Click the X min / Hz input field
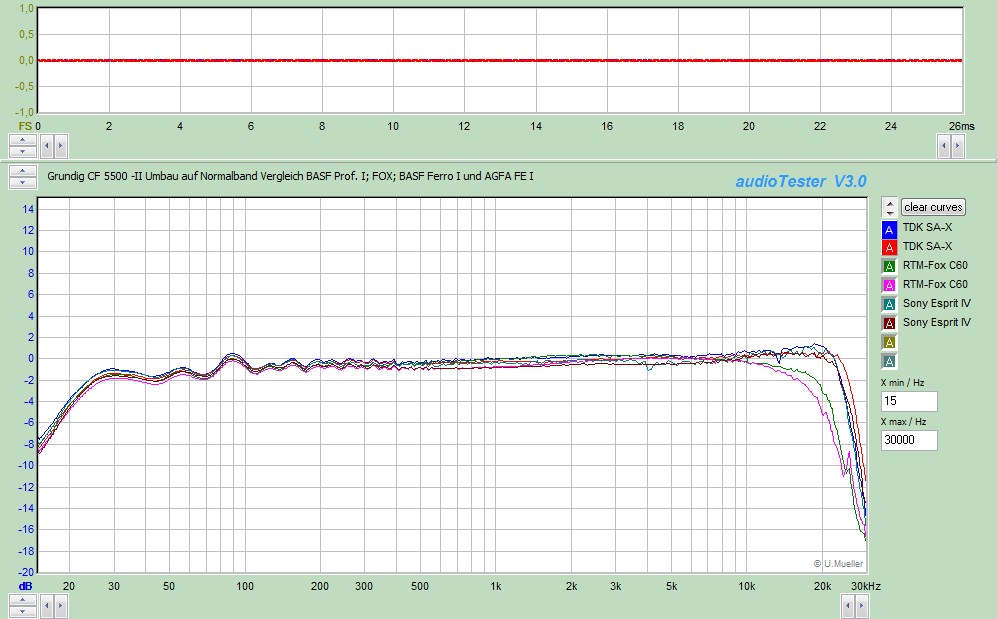Image resolution: width=997 pixels, height=619 pixels. pyautogui.click(x=908, y=401)
